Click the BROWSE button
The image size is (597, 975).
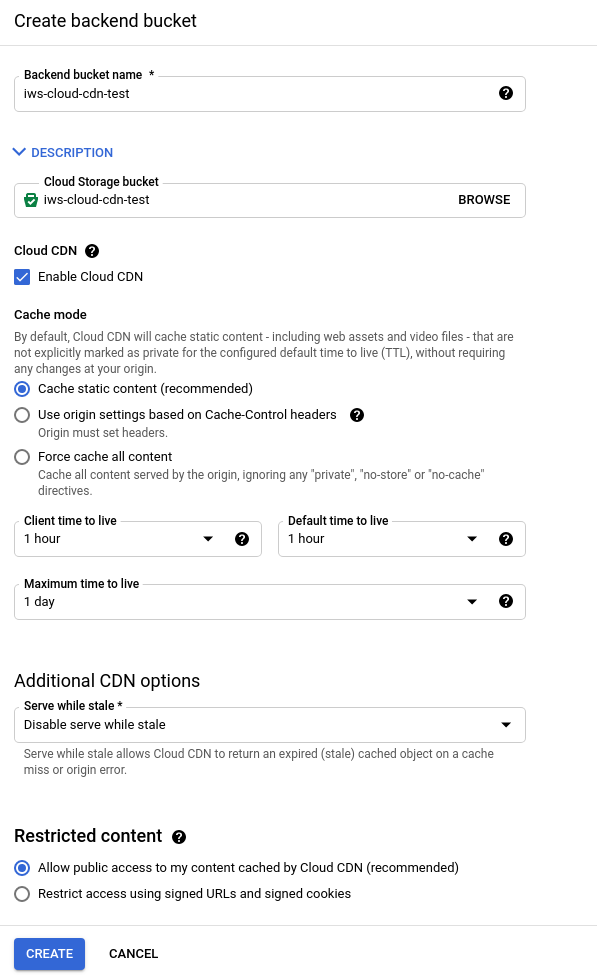coord(484,200)
